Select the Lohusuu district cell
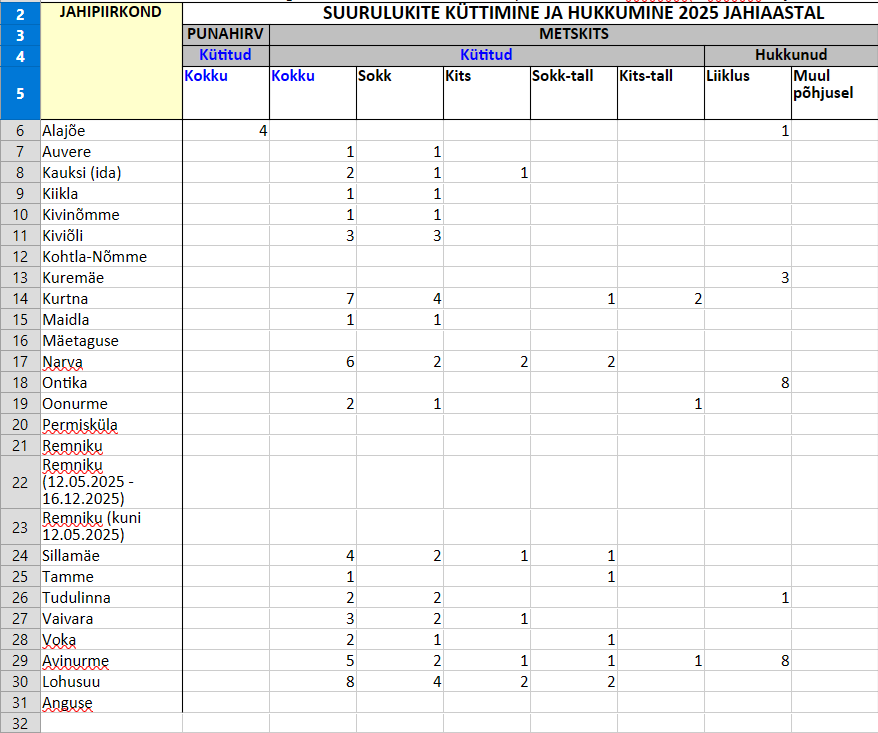This screenshot has width=878, height=733. coord(110,682)
